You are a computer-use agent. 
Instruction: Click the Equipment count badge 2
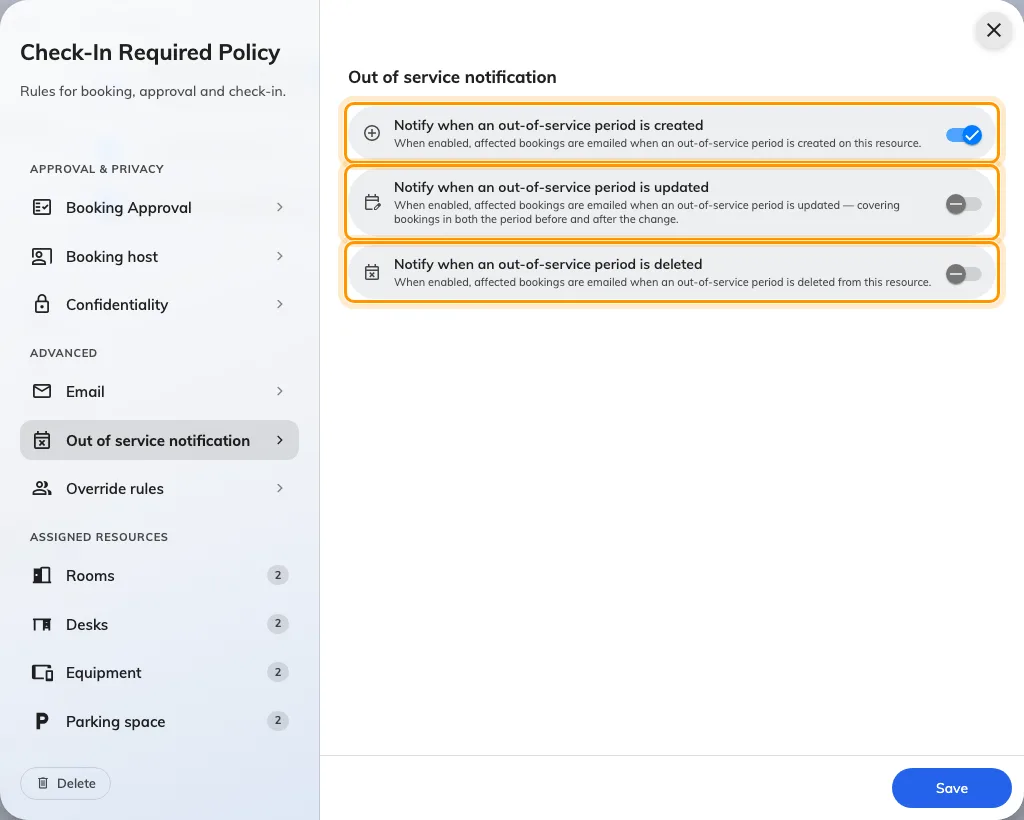tap(278, 672)
